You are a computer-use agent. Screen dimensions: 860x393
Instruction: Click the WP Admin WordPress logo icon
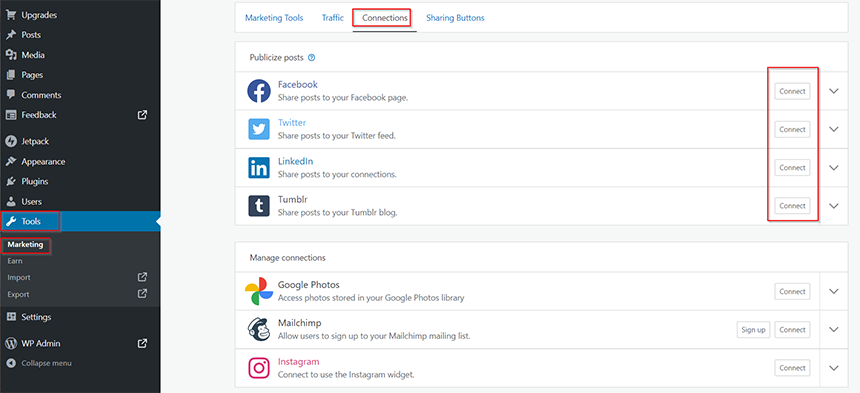point(10,344)
